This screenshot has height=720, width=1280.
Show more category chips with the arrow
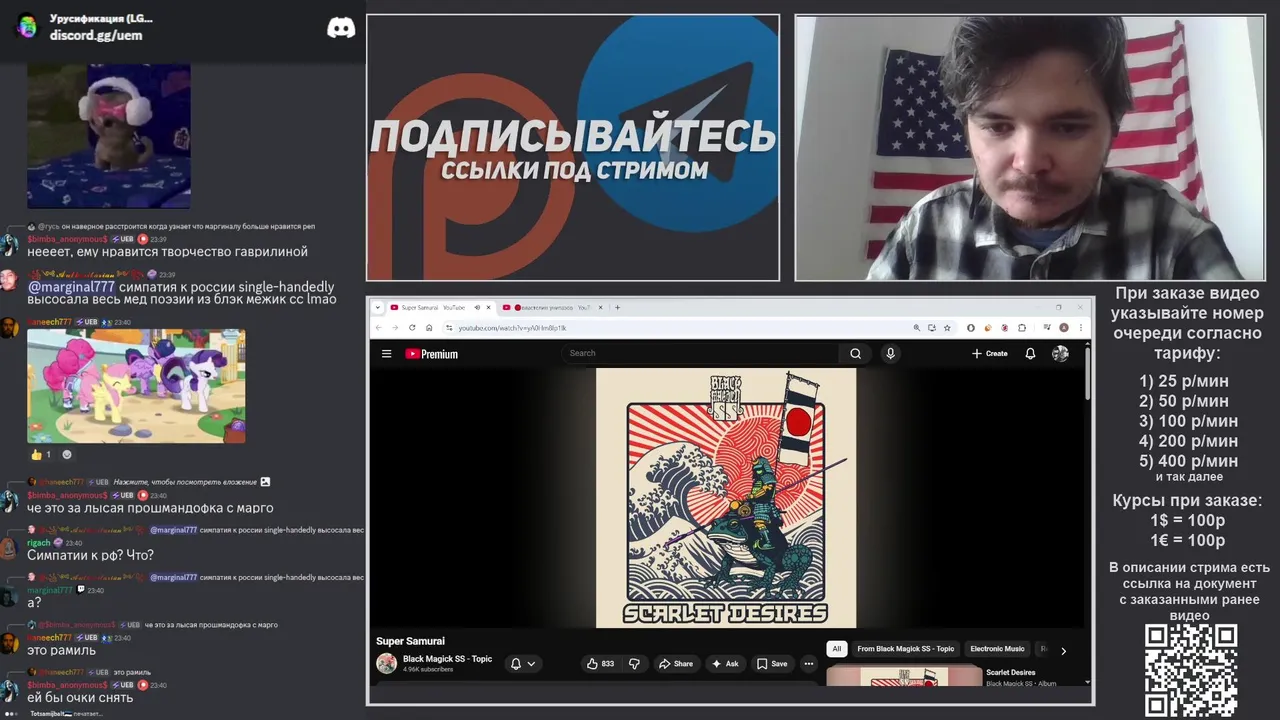pyautogui.click(x=1063, y=650)
